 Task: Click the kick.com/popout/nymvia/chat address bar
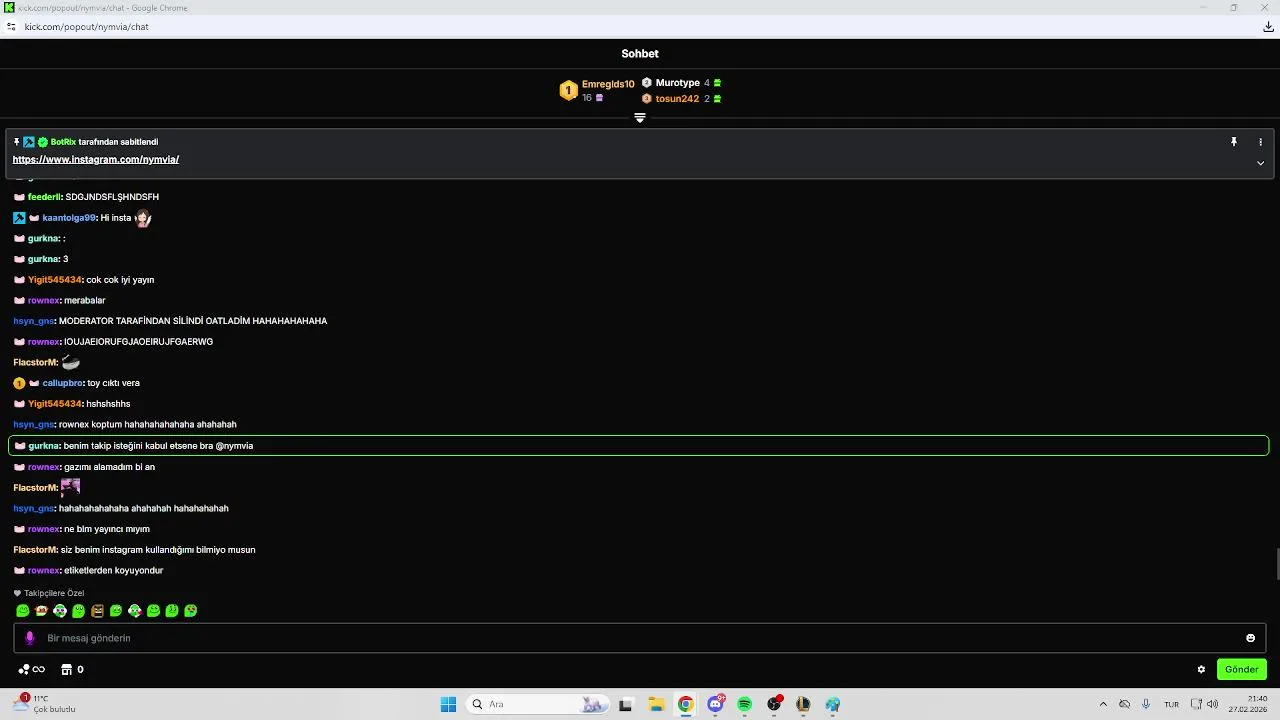(87, 27)
